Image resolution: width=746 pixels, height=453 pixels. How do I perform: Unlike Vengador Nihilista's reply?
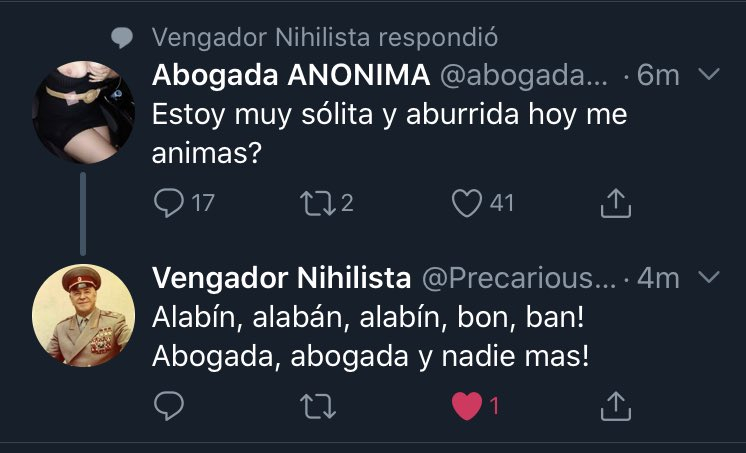point(467,405)
